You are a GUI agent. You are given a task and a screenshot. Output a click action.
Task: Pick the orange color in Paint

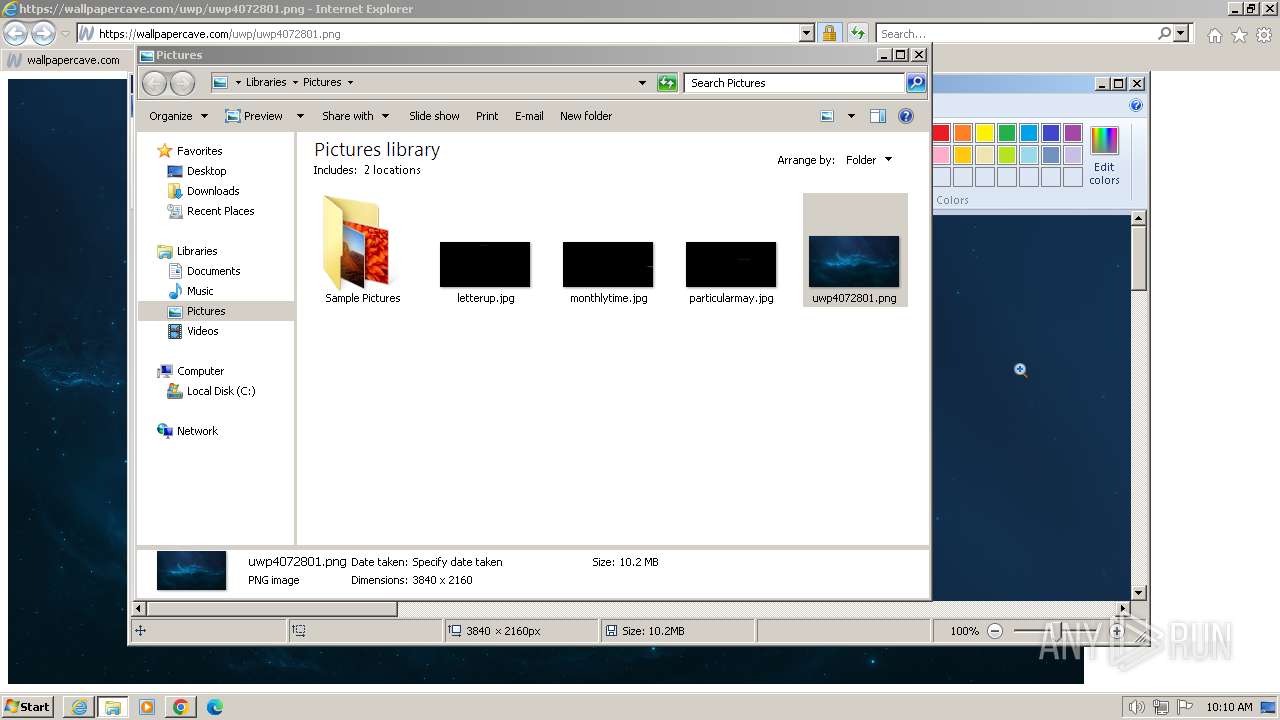[963, 133]
